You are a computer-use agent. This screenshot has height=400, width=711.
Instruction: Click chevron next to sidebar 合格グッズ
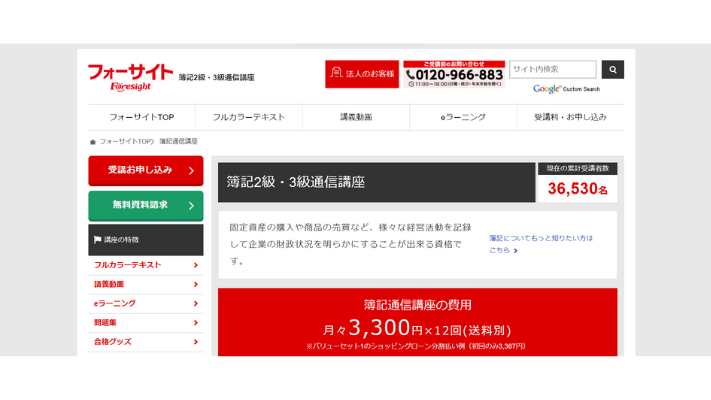(x=196, y=342)
